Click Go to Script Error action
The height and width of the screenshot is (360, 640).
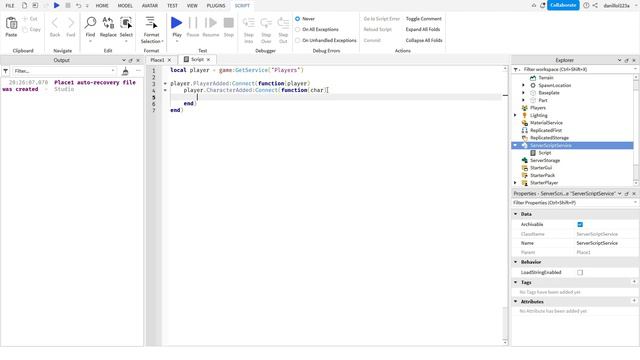(x=382, y=19)
